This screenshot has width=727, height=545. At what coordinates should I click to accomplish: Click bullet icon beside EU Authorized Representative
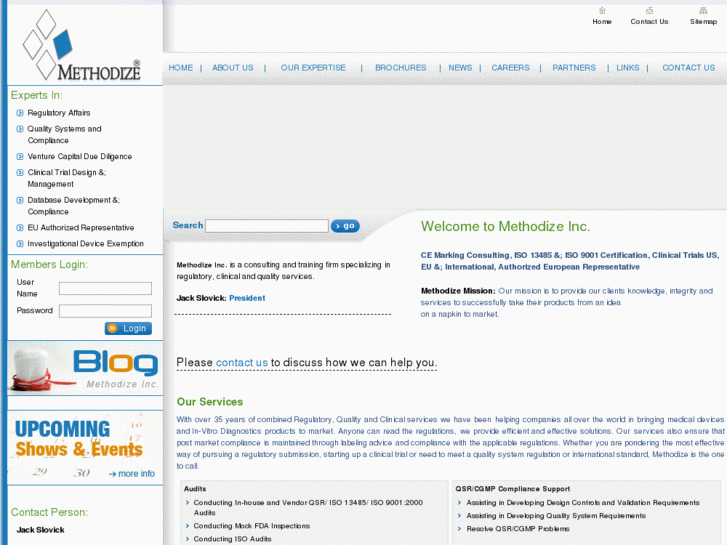coord(20,228)
